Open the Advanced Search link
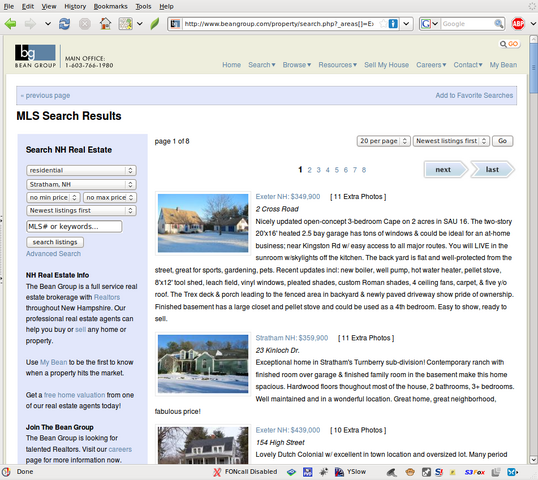The width and height of the screenshot is (538, 480). [54, 254]
